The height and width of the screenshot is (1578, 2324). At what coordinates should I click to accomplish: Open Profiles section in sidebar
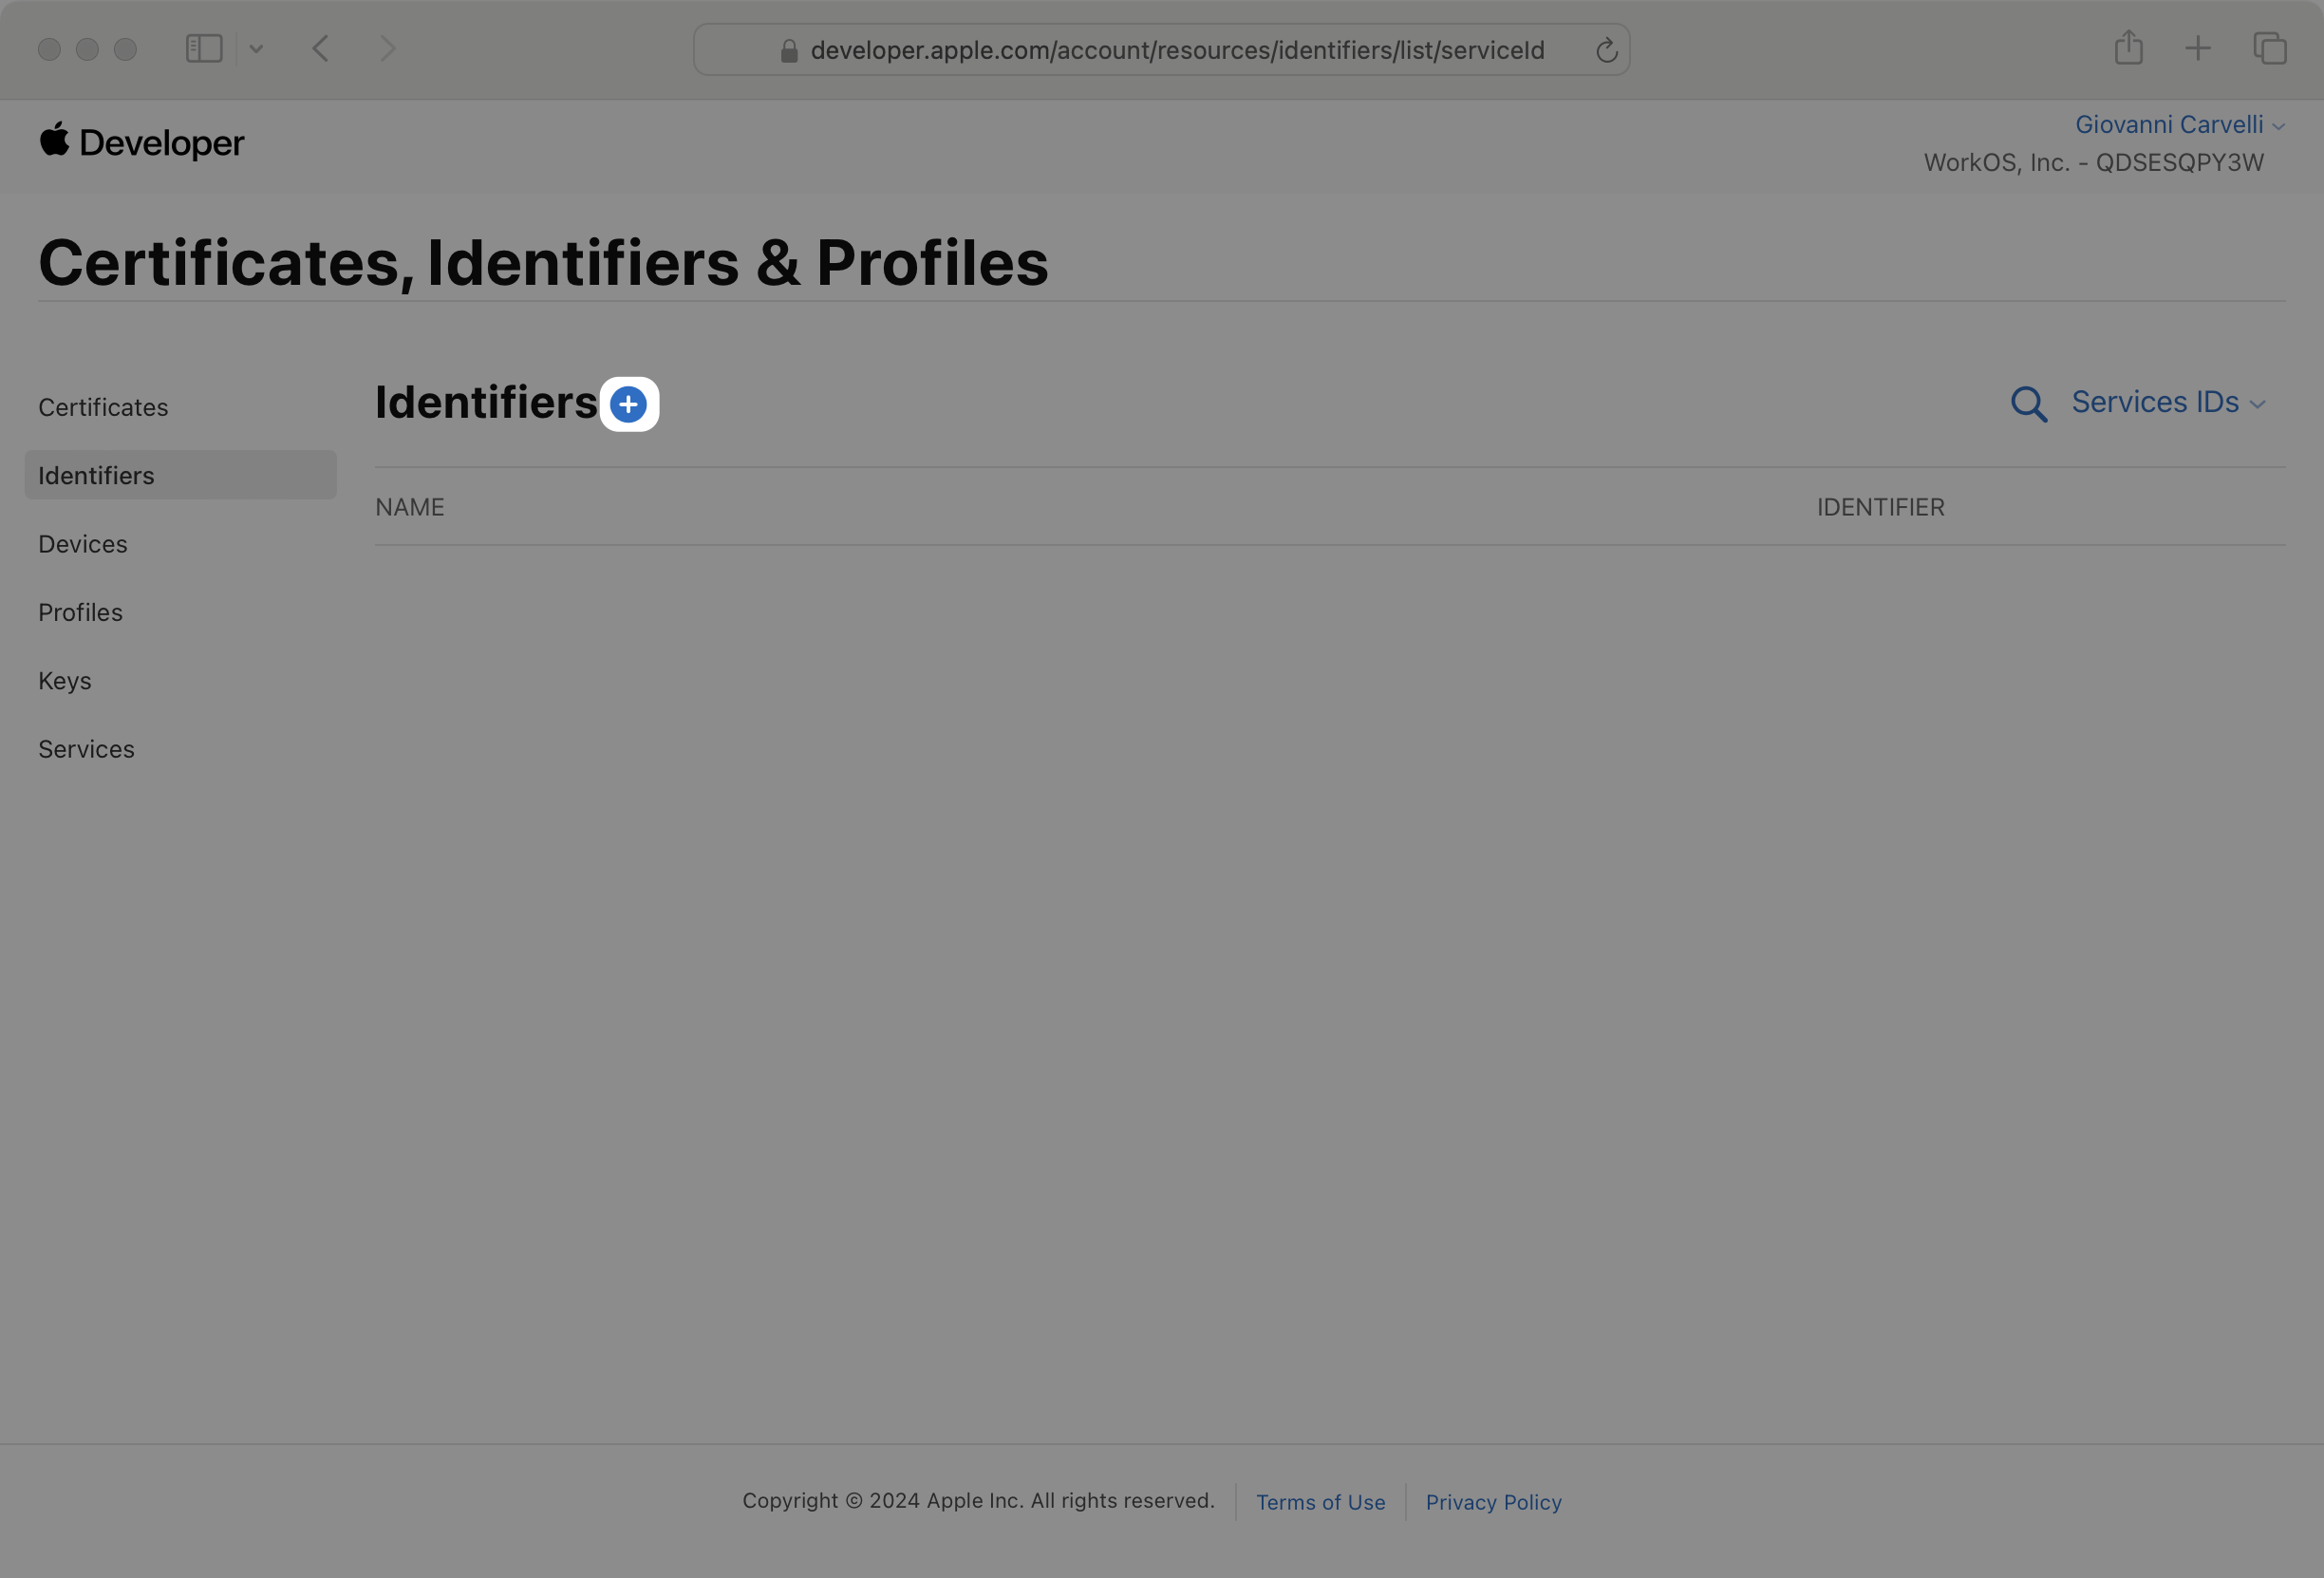[x=80, y=612]
